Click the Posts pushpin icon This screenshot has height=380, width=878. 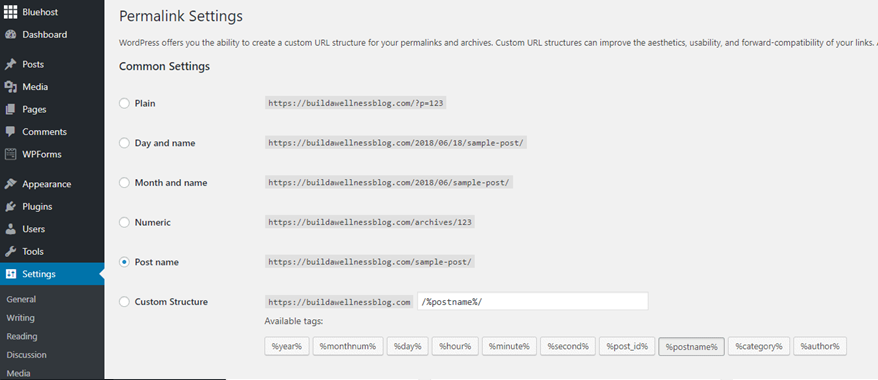pyautogui.click(x=11, y=64)
